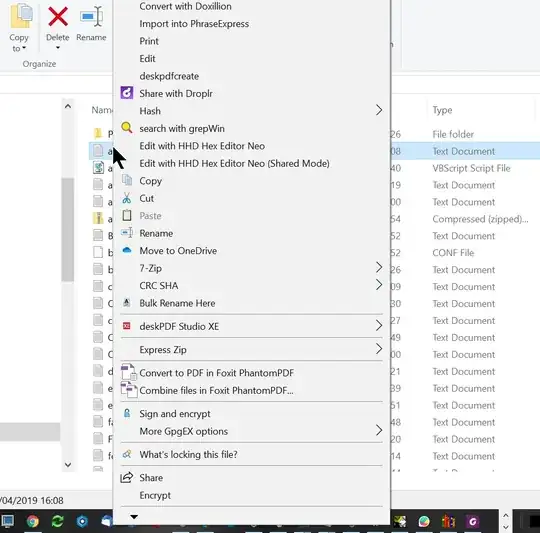Click the Rename ribbon icon
This screenshot has height=533, width=540.
91,16
